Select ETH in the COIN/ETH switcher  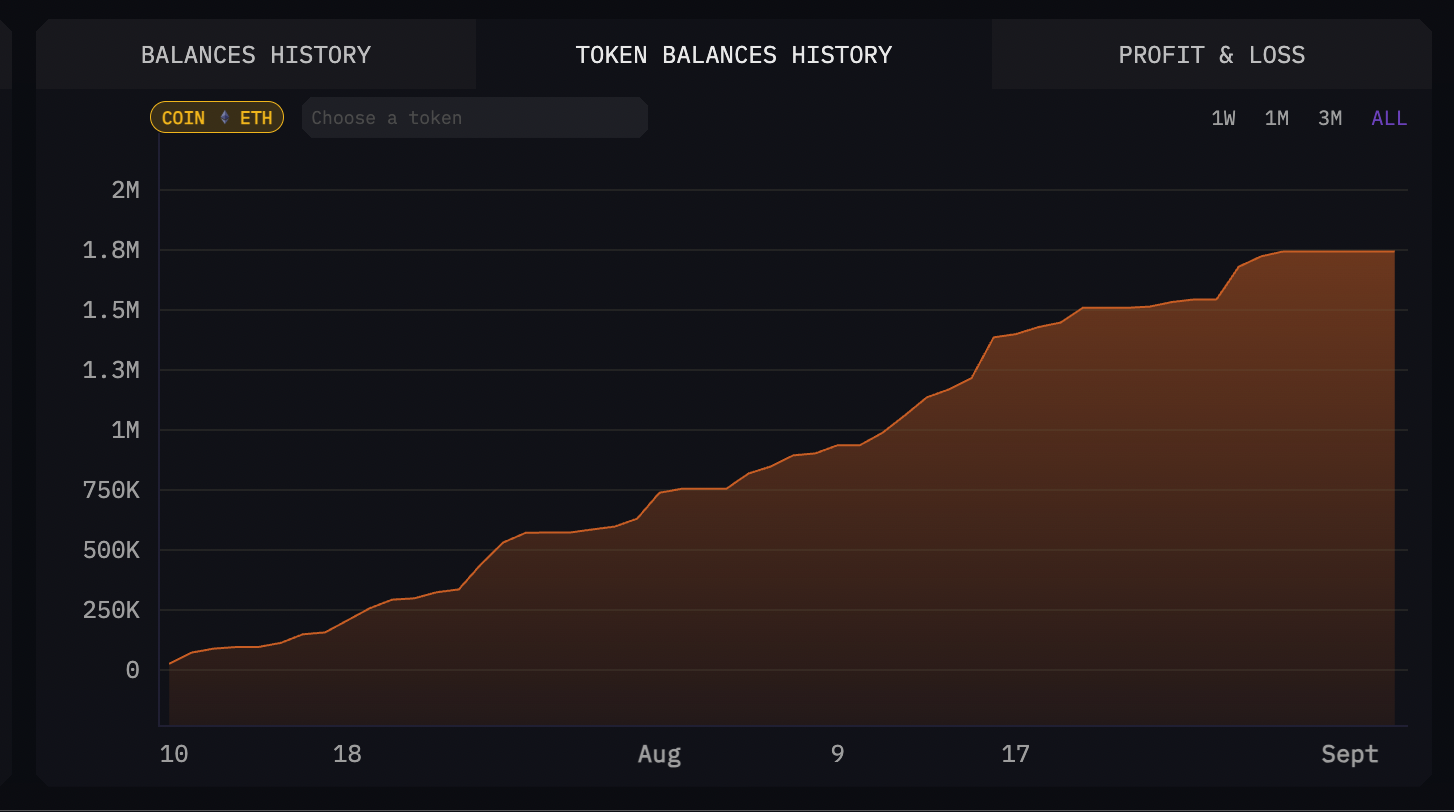click(254, 117)
